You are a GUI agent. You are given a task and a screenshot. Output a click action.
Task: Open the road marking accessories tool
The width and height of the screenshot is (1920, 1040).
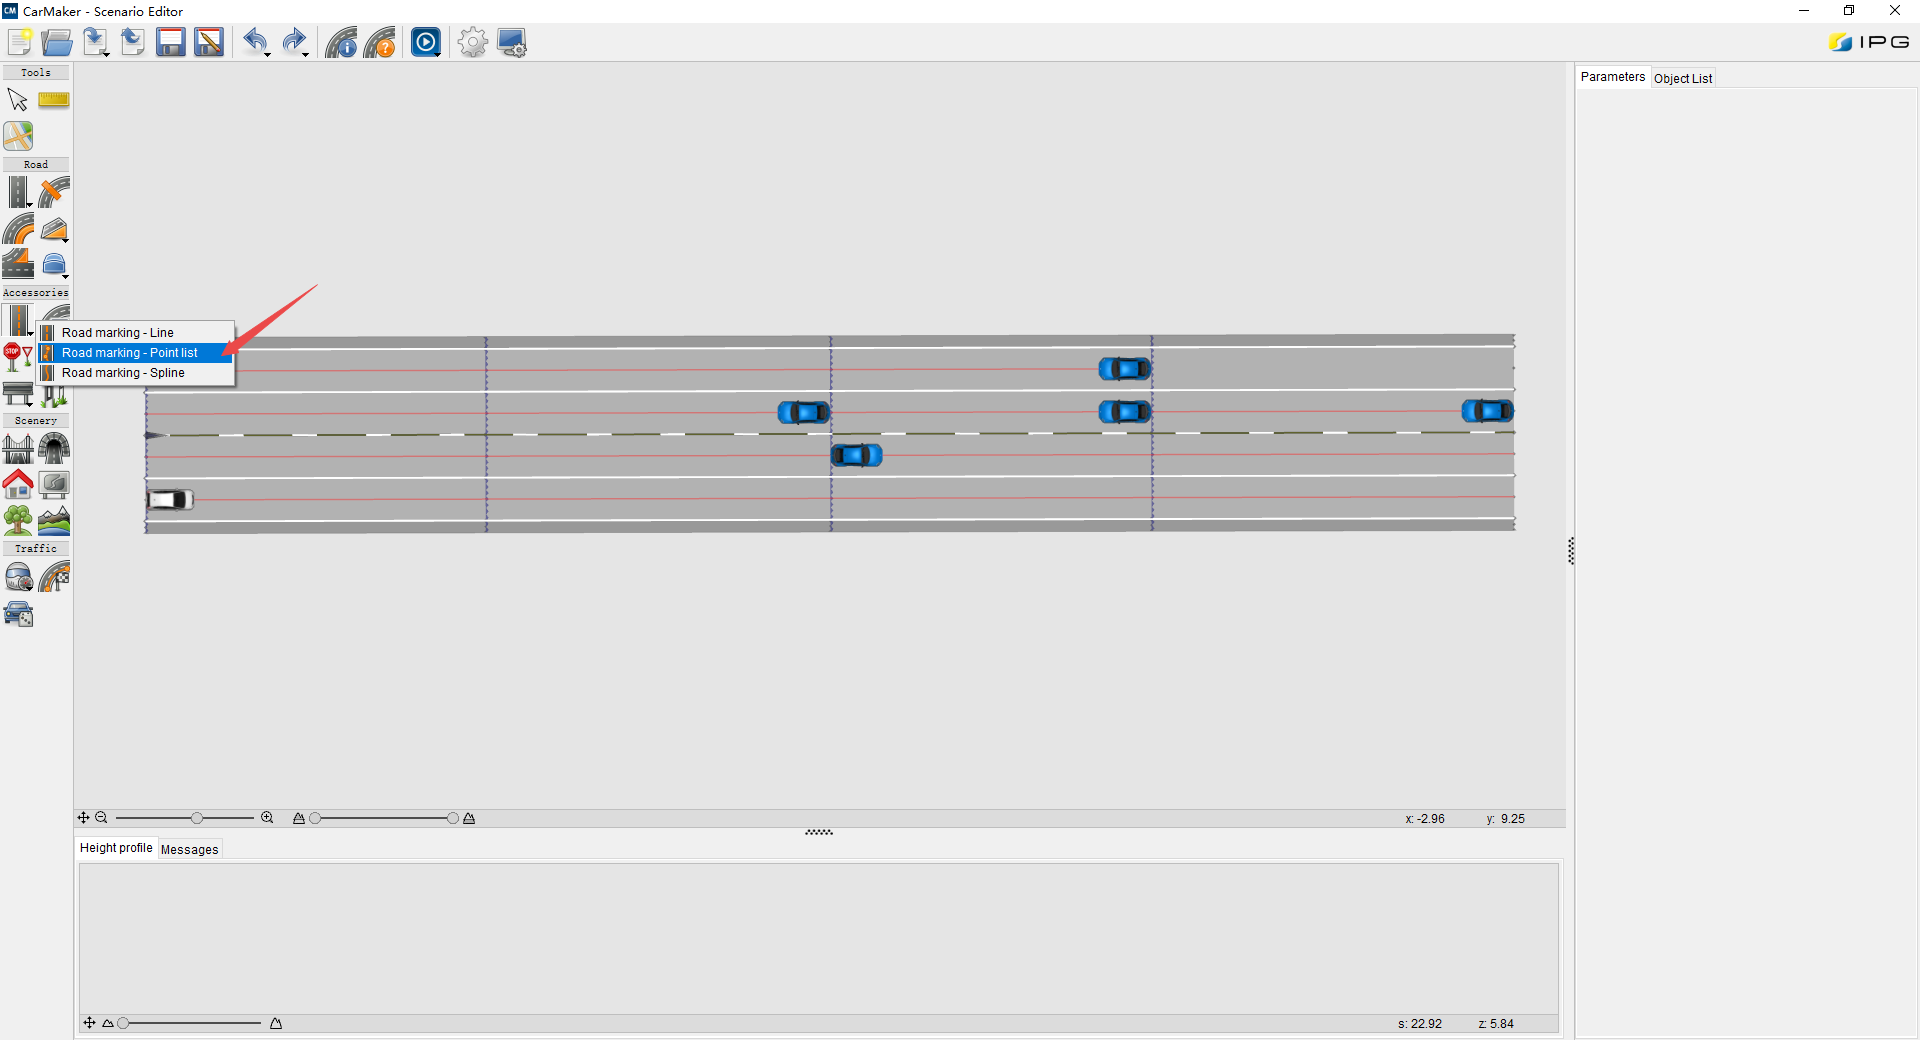click(18, 320)
